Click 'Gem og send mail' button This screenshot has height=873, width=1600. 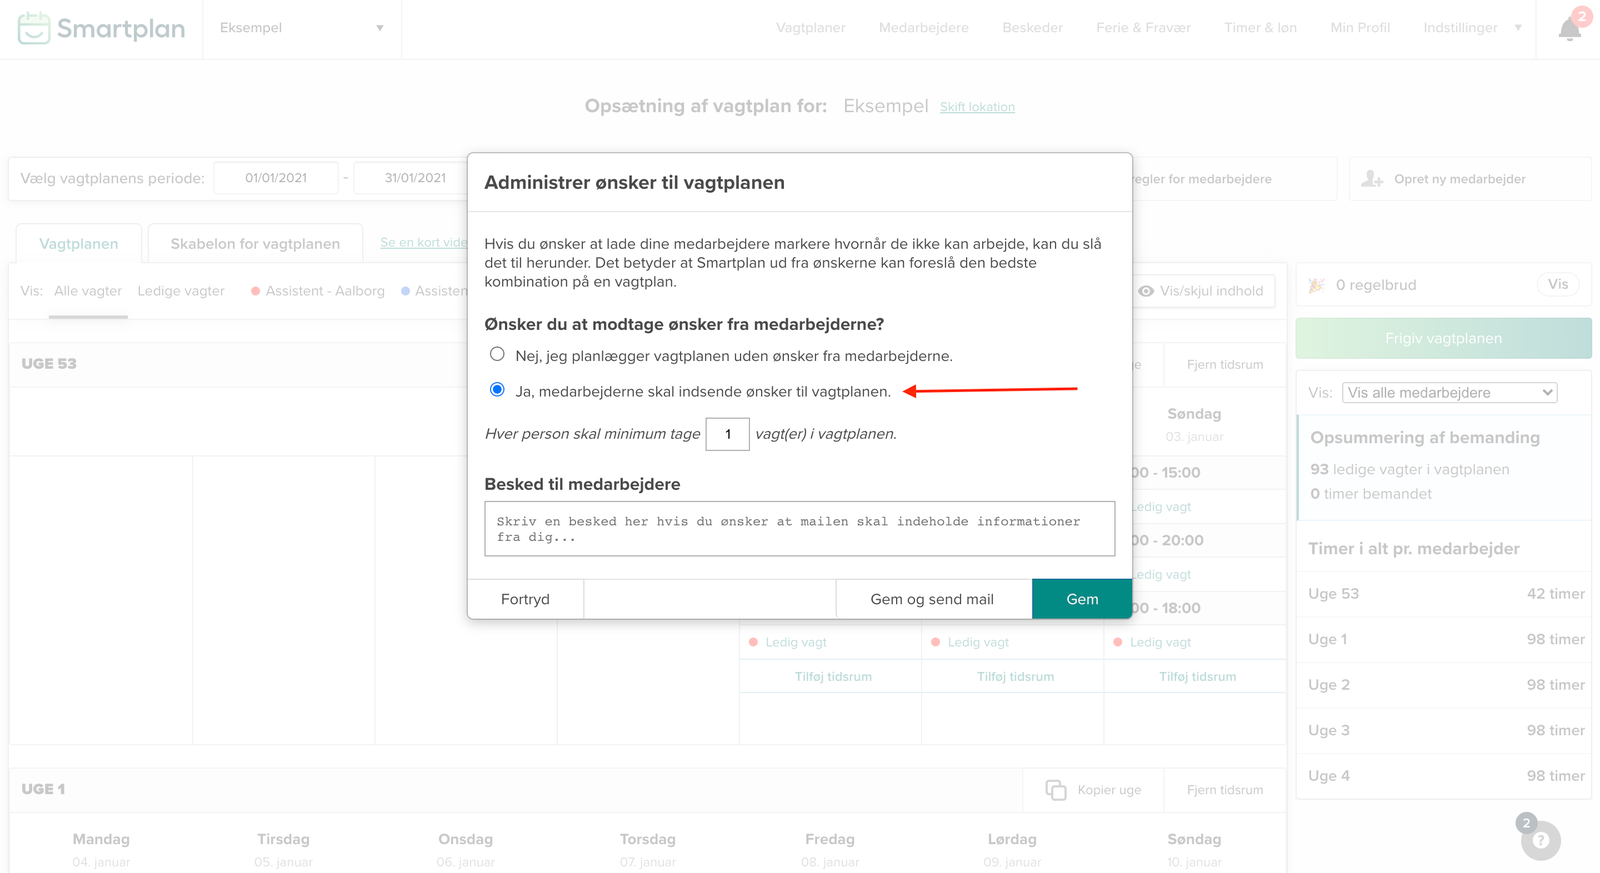tap(932, 599)
